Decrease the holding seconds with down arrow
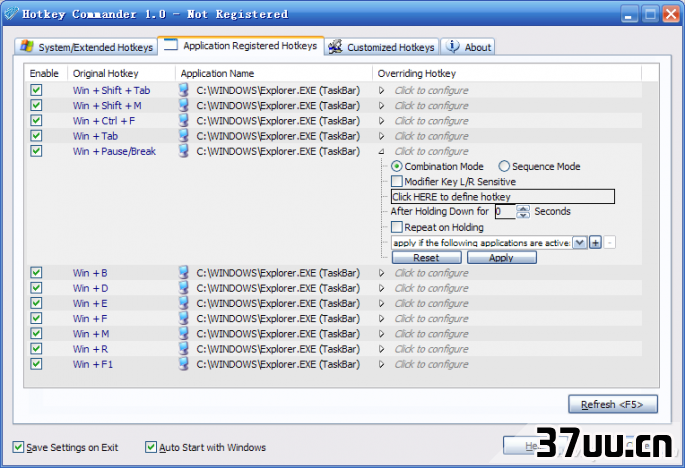Image resolution: width=685 pixels, height=468 pixels. [523, 215]
